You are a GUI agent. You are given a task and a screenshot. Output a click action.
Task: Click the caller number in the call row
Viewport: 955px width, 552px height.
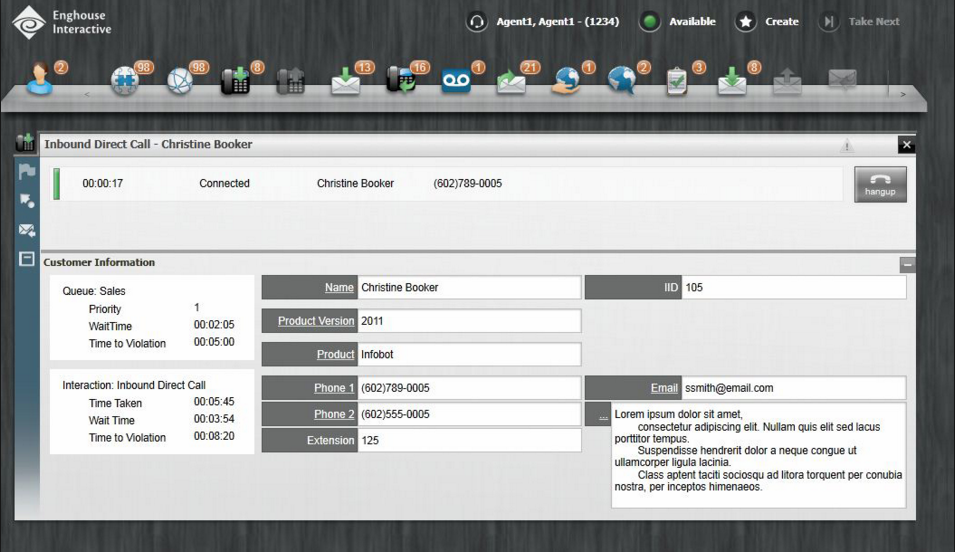pyautogui.click(x=468, y=183)
